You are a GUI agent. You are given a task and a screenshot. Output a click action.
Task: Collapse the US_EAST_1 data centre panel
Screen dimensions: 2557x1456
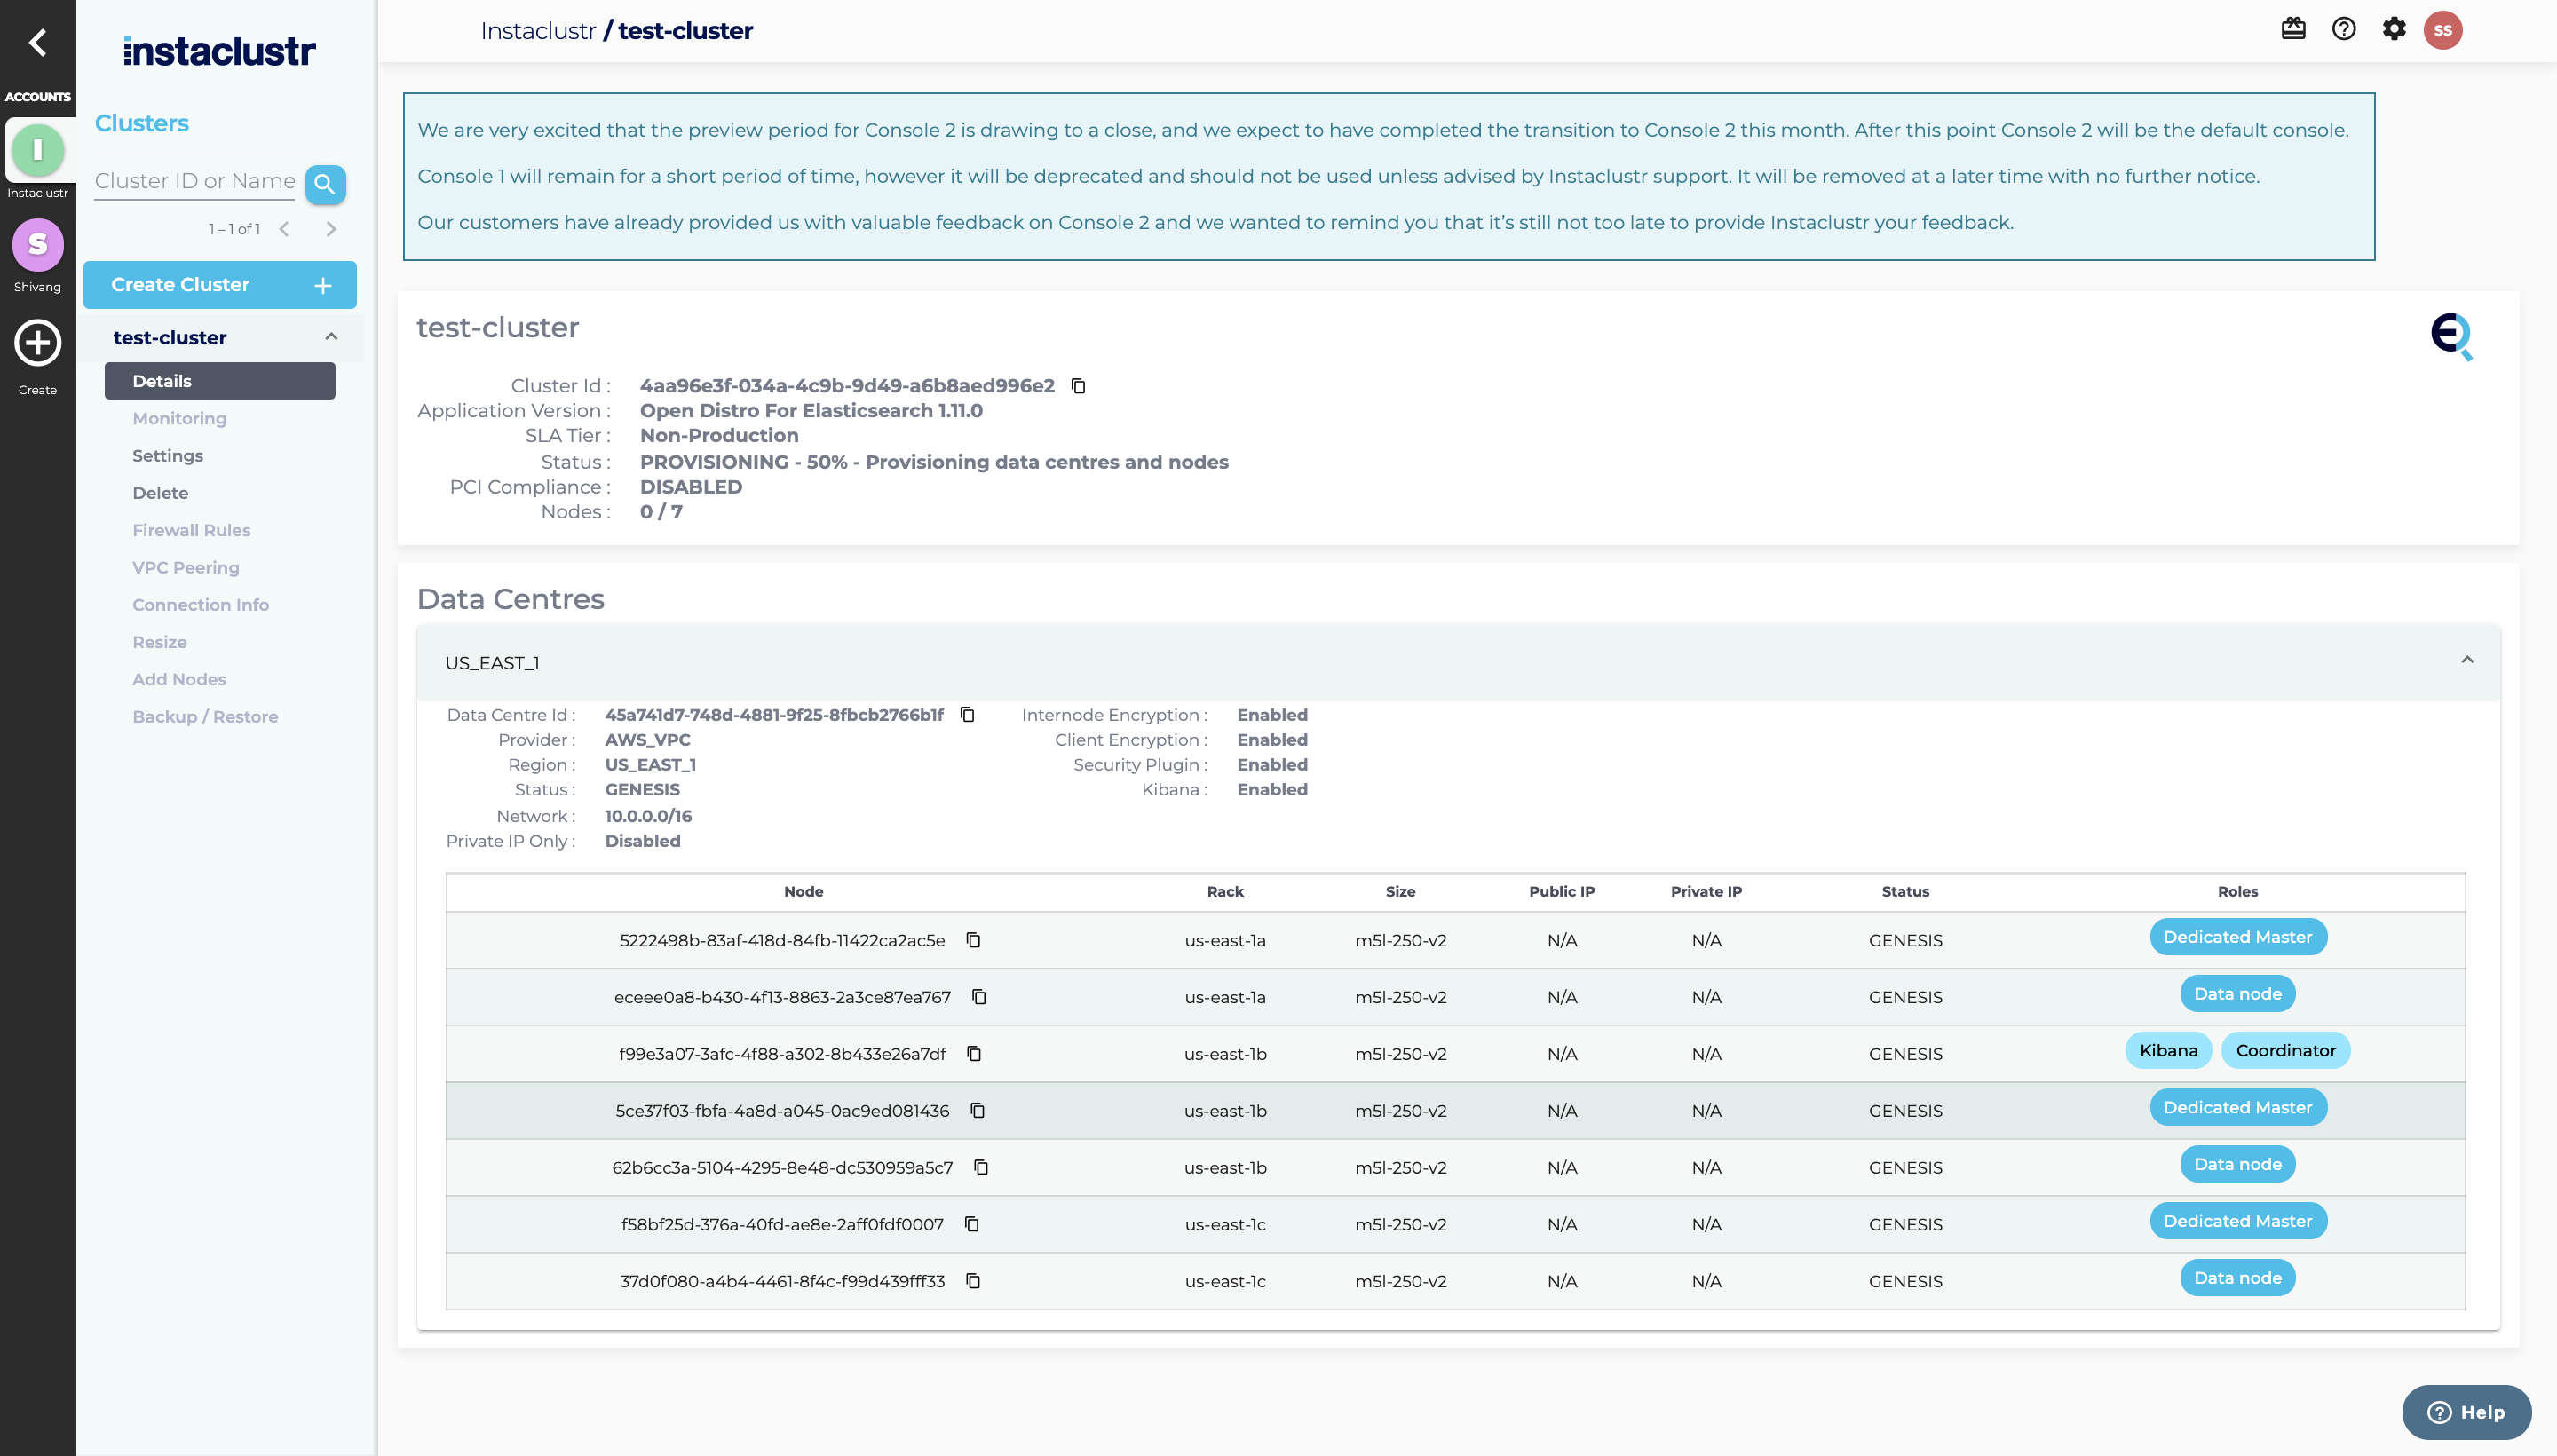(2467, 660)
